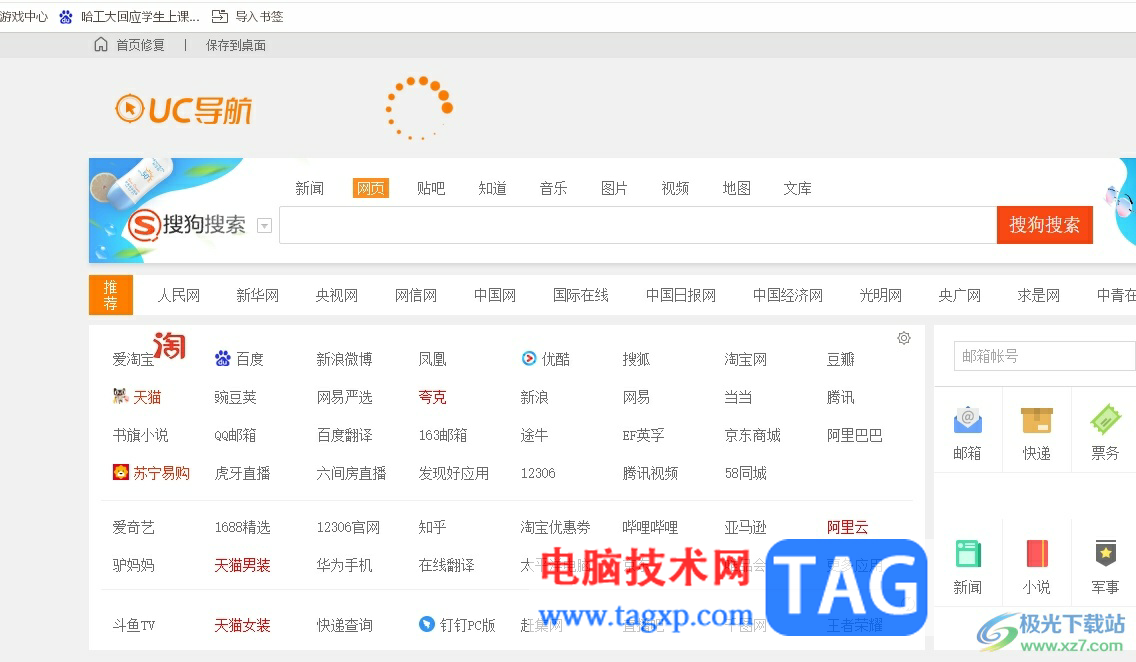Viewport: 1136px width, 662px height.
Task: Open the 搜狐 link
Action: click(x=636, y=359)
